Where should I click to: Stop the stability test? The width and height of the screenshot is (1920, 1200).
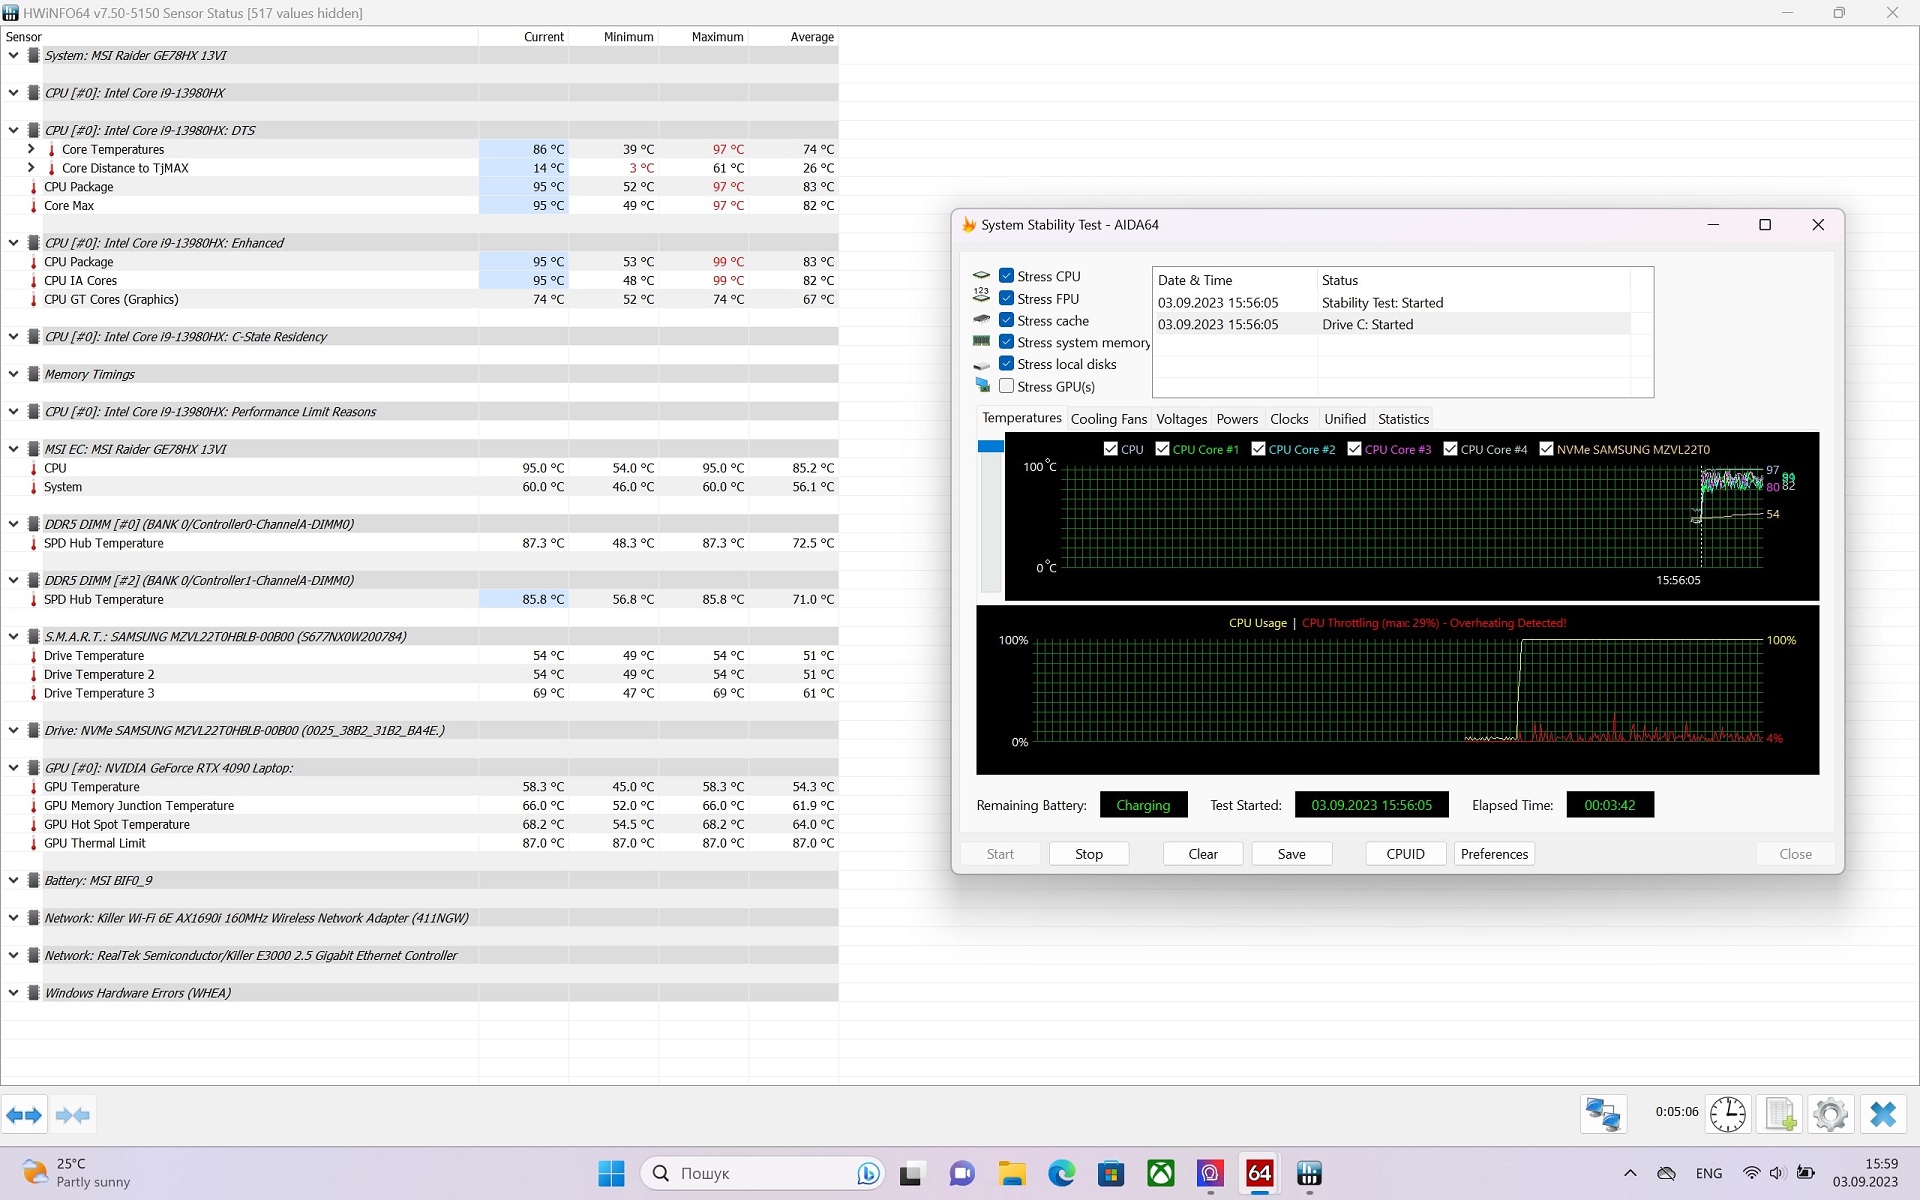[x=1089, y=854]
